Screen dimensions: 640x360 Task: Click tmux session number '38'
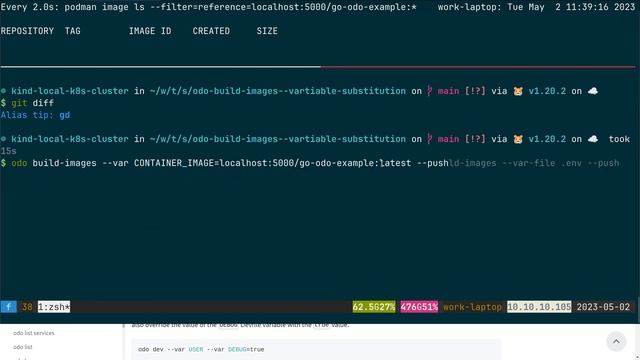click(27, 307)
